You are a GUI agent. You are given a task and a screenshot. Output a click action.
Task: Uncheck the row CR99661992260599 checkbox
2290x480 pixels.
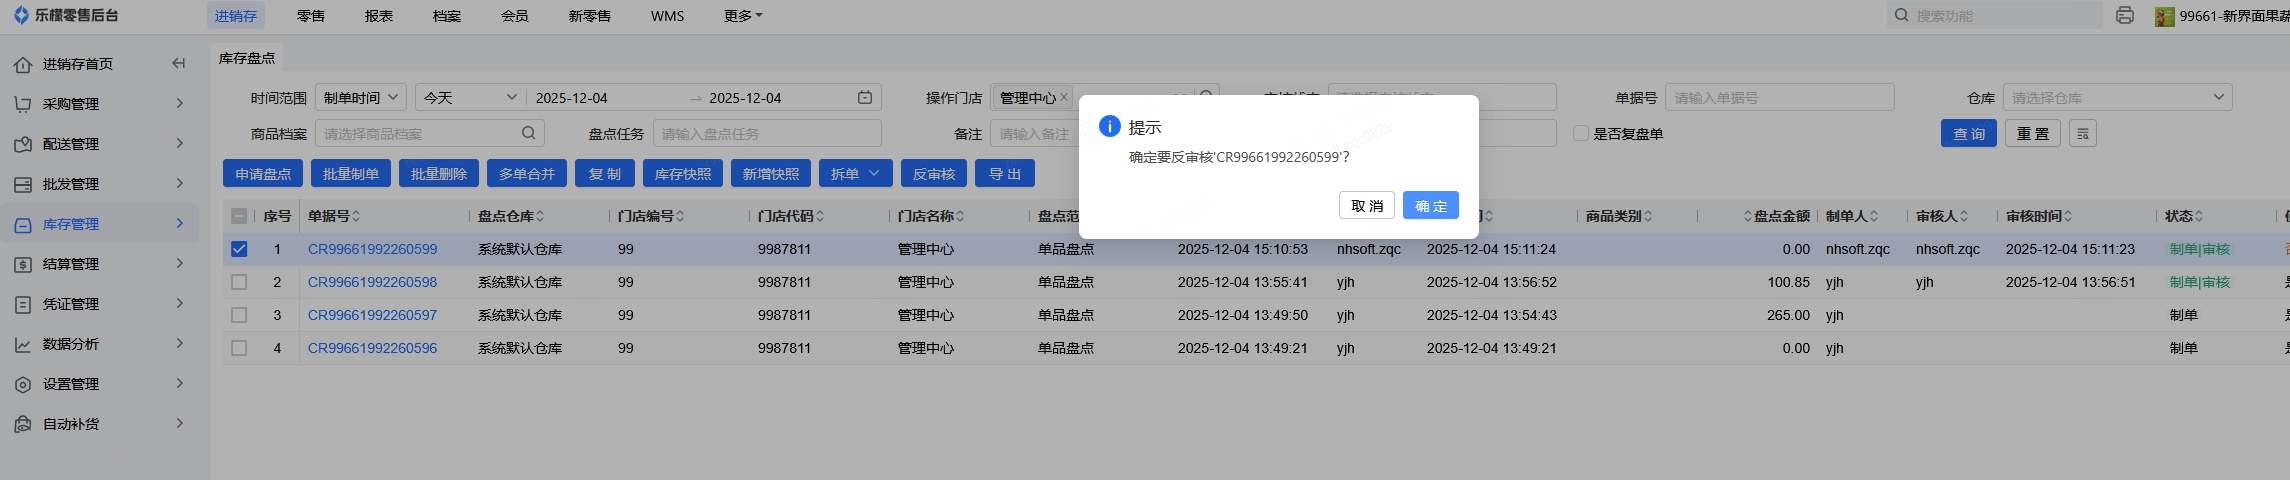click(x=239, y=249)
